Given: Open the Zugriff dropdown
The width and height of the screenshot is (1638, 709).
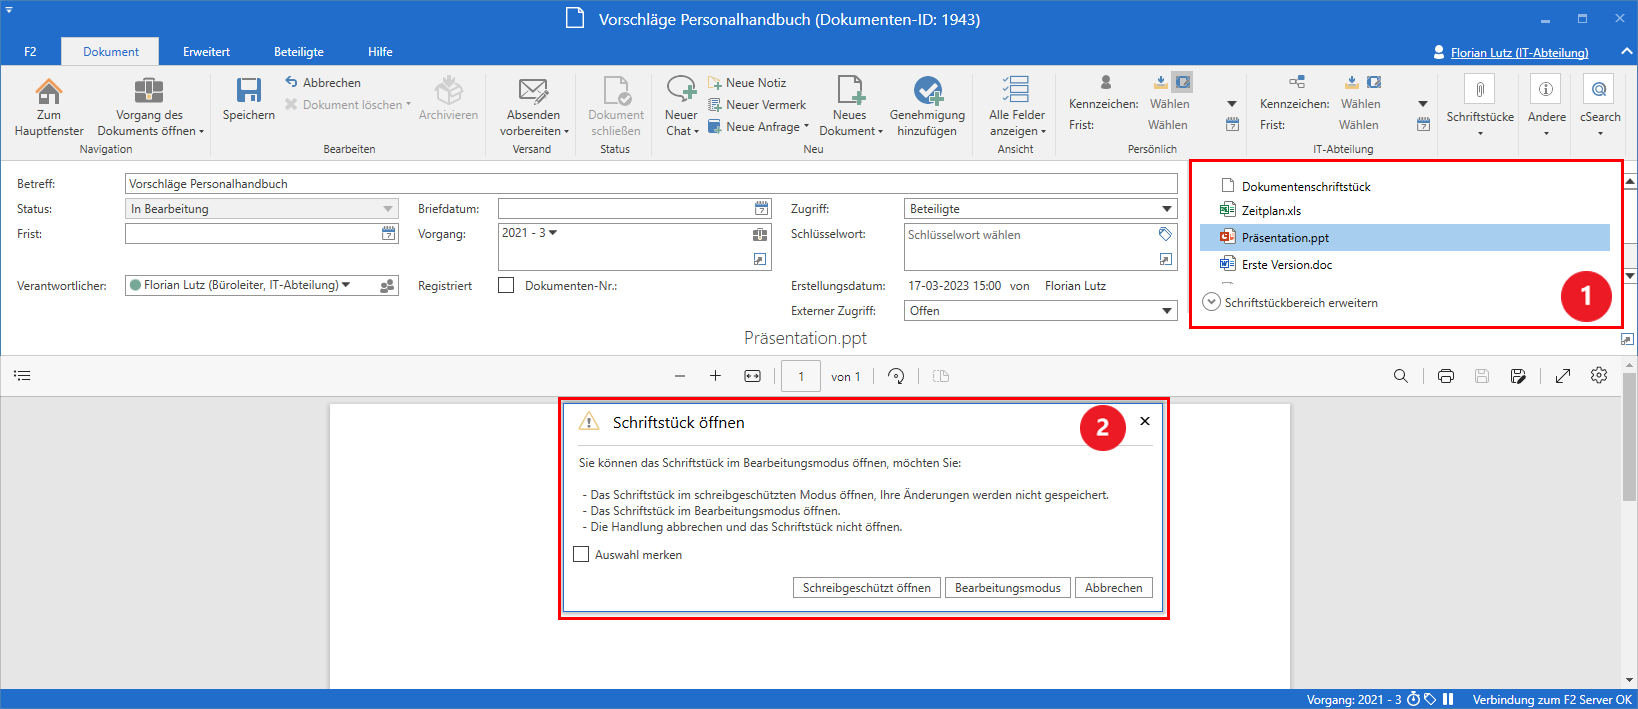Looking at the screenshot, I should (x=1166, y=209).
